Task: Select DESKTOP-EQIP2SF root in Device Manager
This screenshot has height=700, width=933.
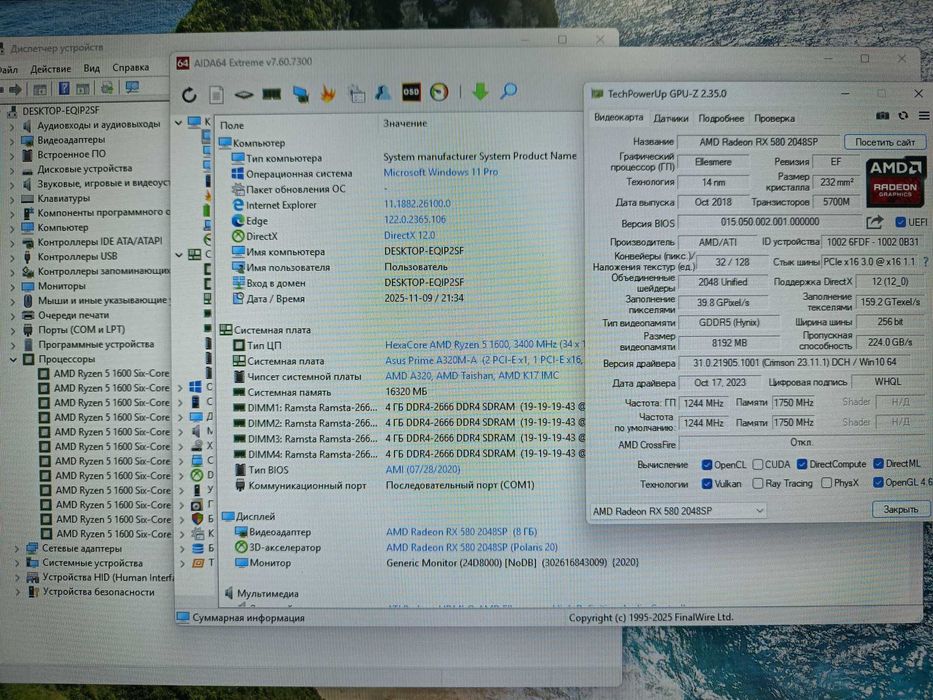Action: tap(61, 111)
